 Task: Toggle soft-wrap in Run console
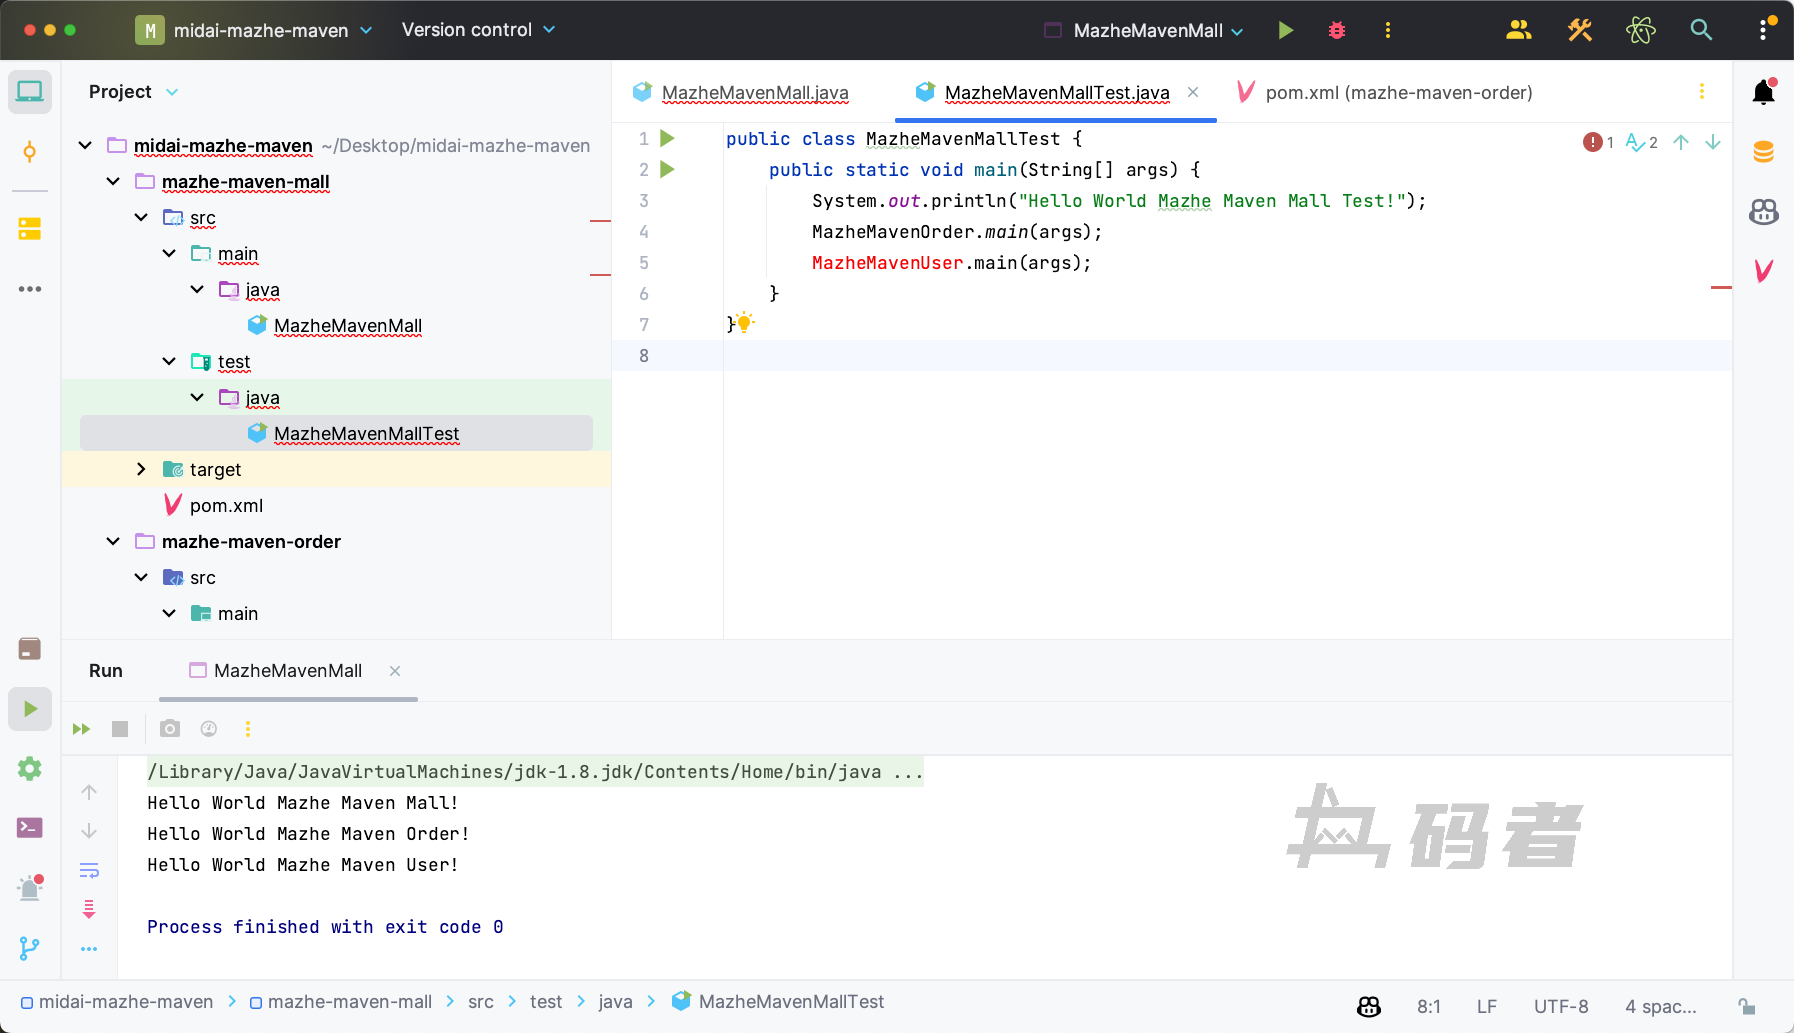tap(89, 870)
